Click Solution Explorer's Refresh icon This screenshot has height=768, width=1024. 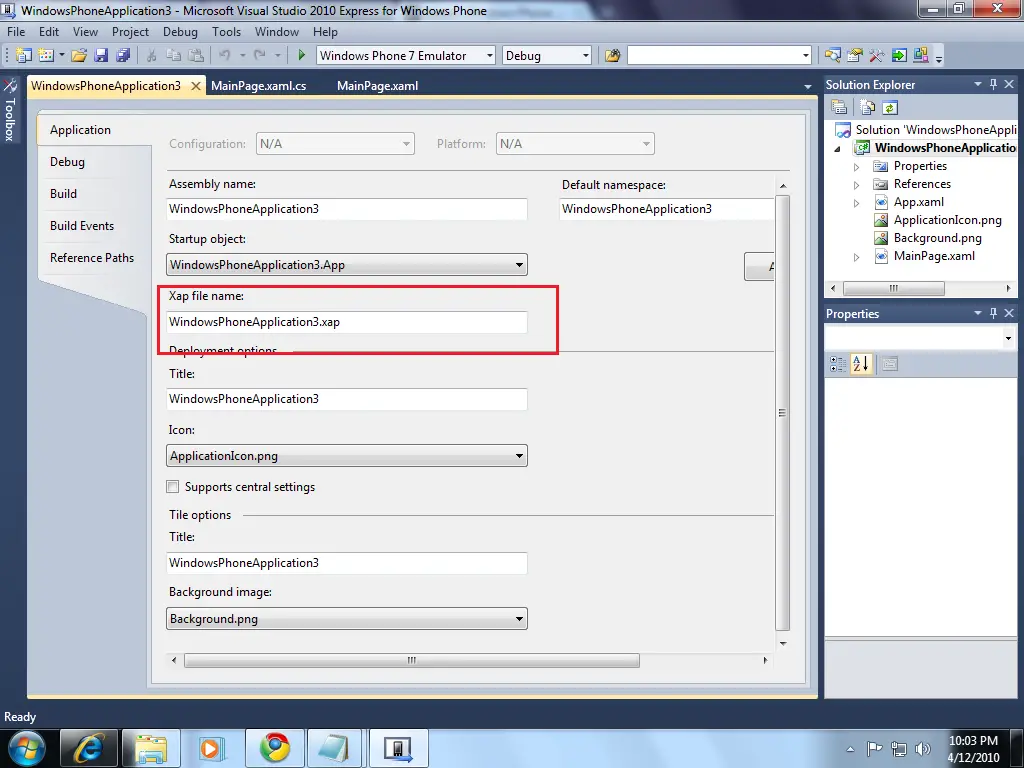point(889,107)
